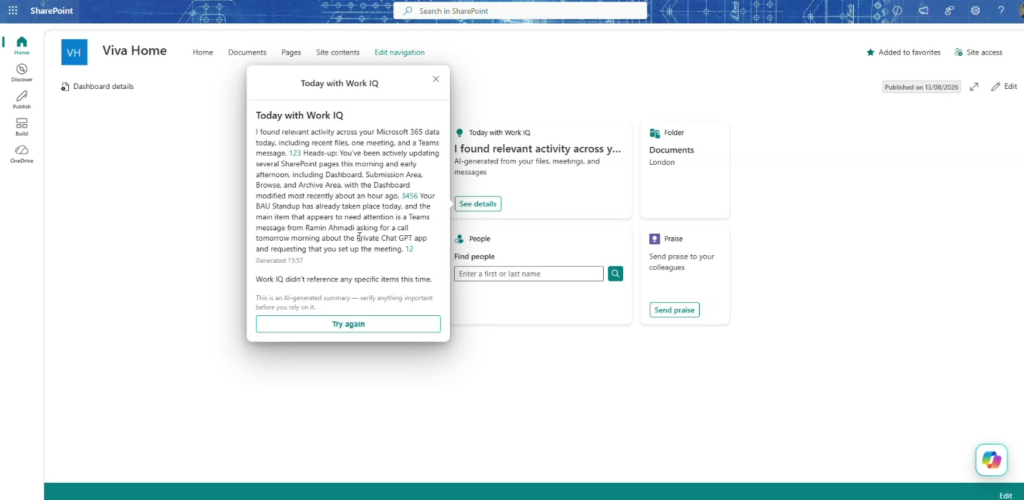Click the search submit button in People card
This screenshot has height=500, width=1024.
click(615, 273)
